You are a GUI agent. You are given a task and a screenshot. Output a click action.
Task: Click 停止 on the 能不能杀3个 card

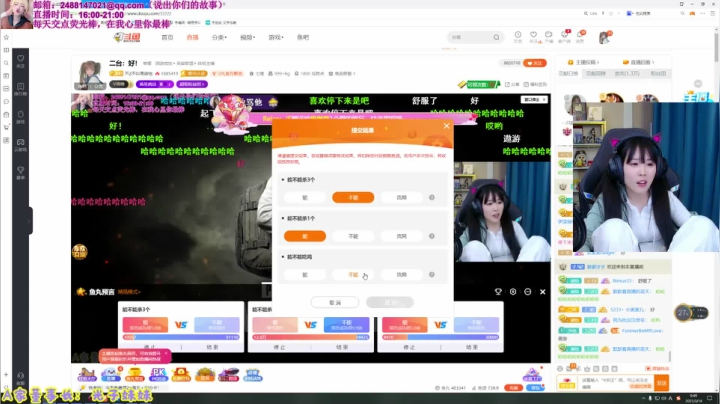150,348
